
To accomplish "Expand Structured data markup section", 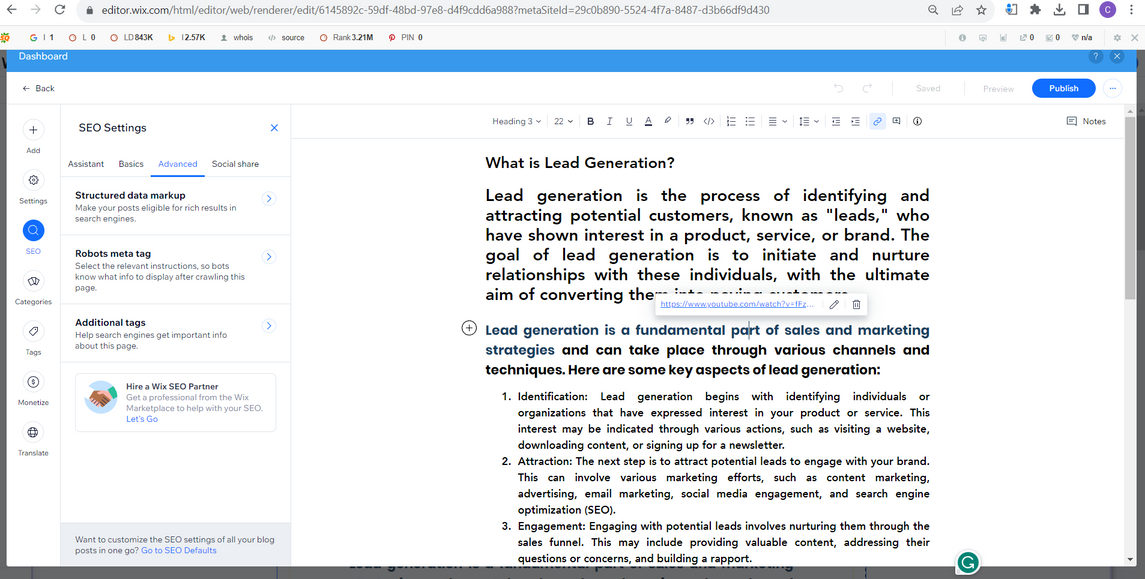I will tap(269, 199).
